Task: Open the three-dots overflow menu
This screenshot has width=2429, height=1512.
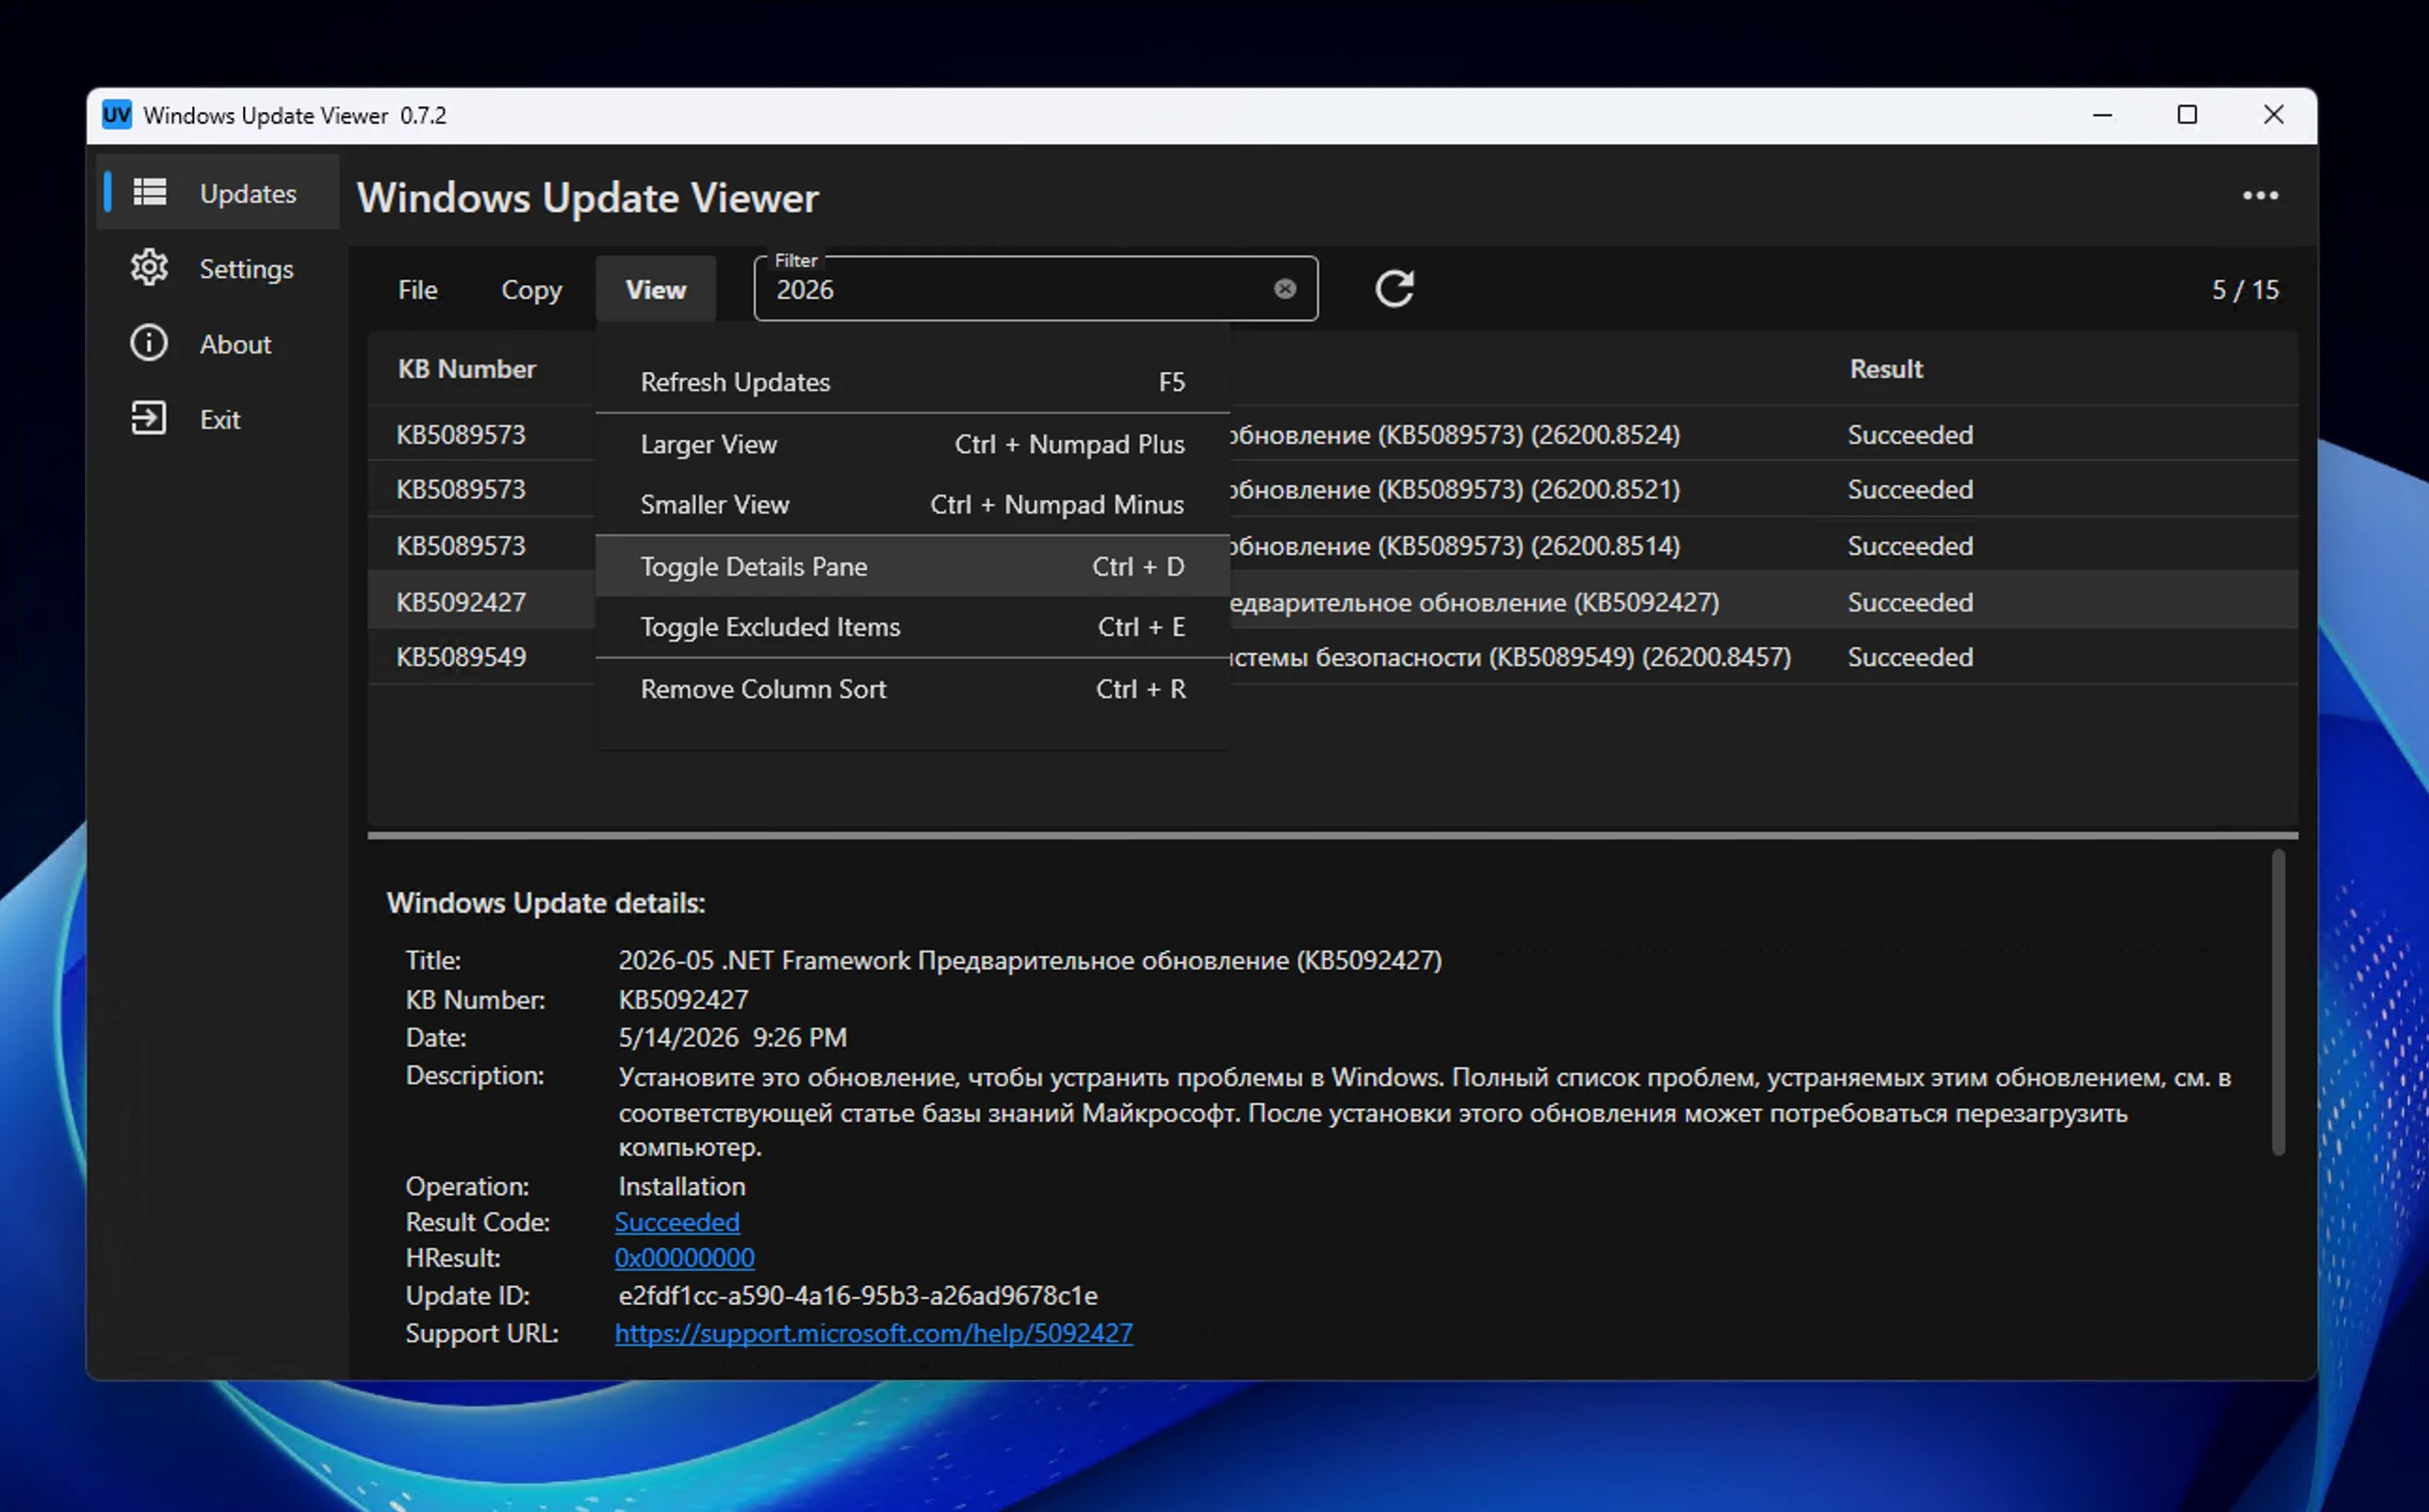Action: coord(2260,196)
